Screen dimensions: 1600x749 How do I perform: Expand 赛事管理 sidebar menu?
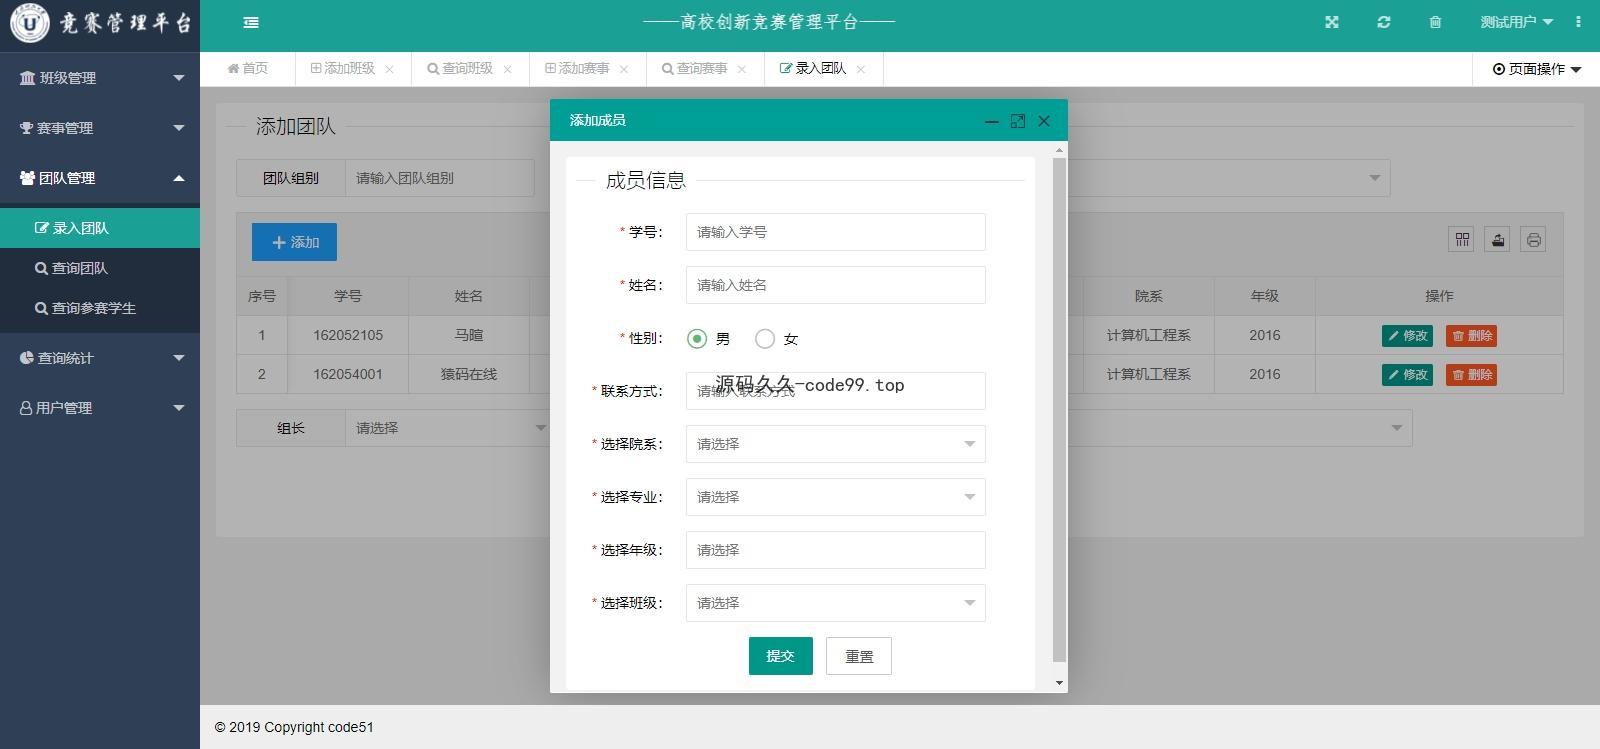pyautogui.click(x=100, y=128)
